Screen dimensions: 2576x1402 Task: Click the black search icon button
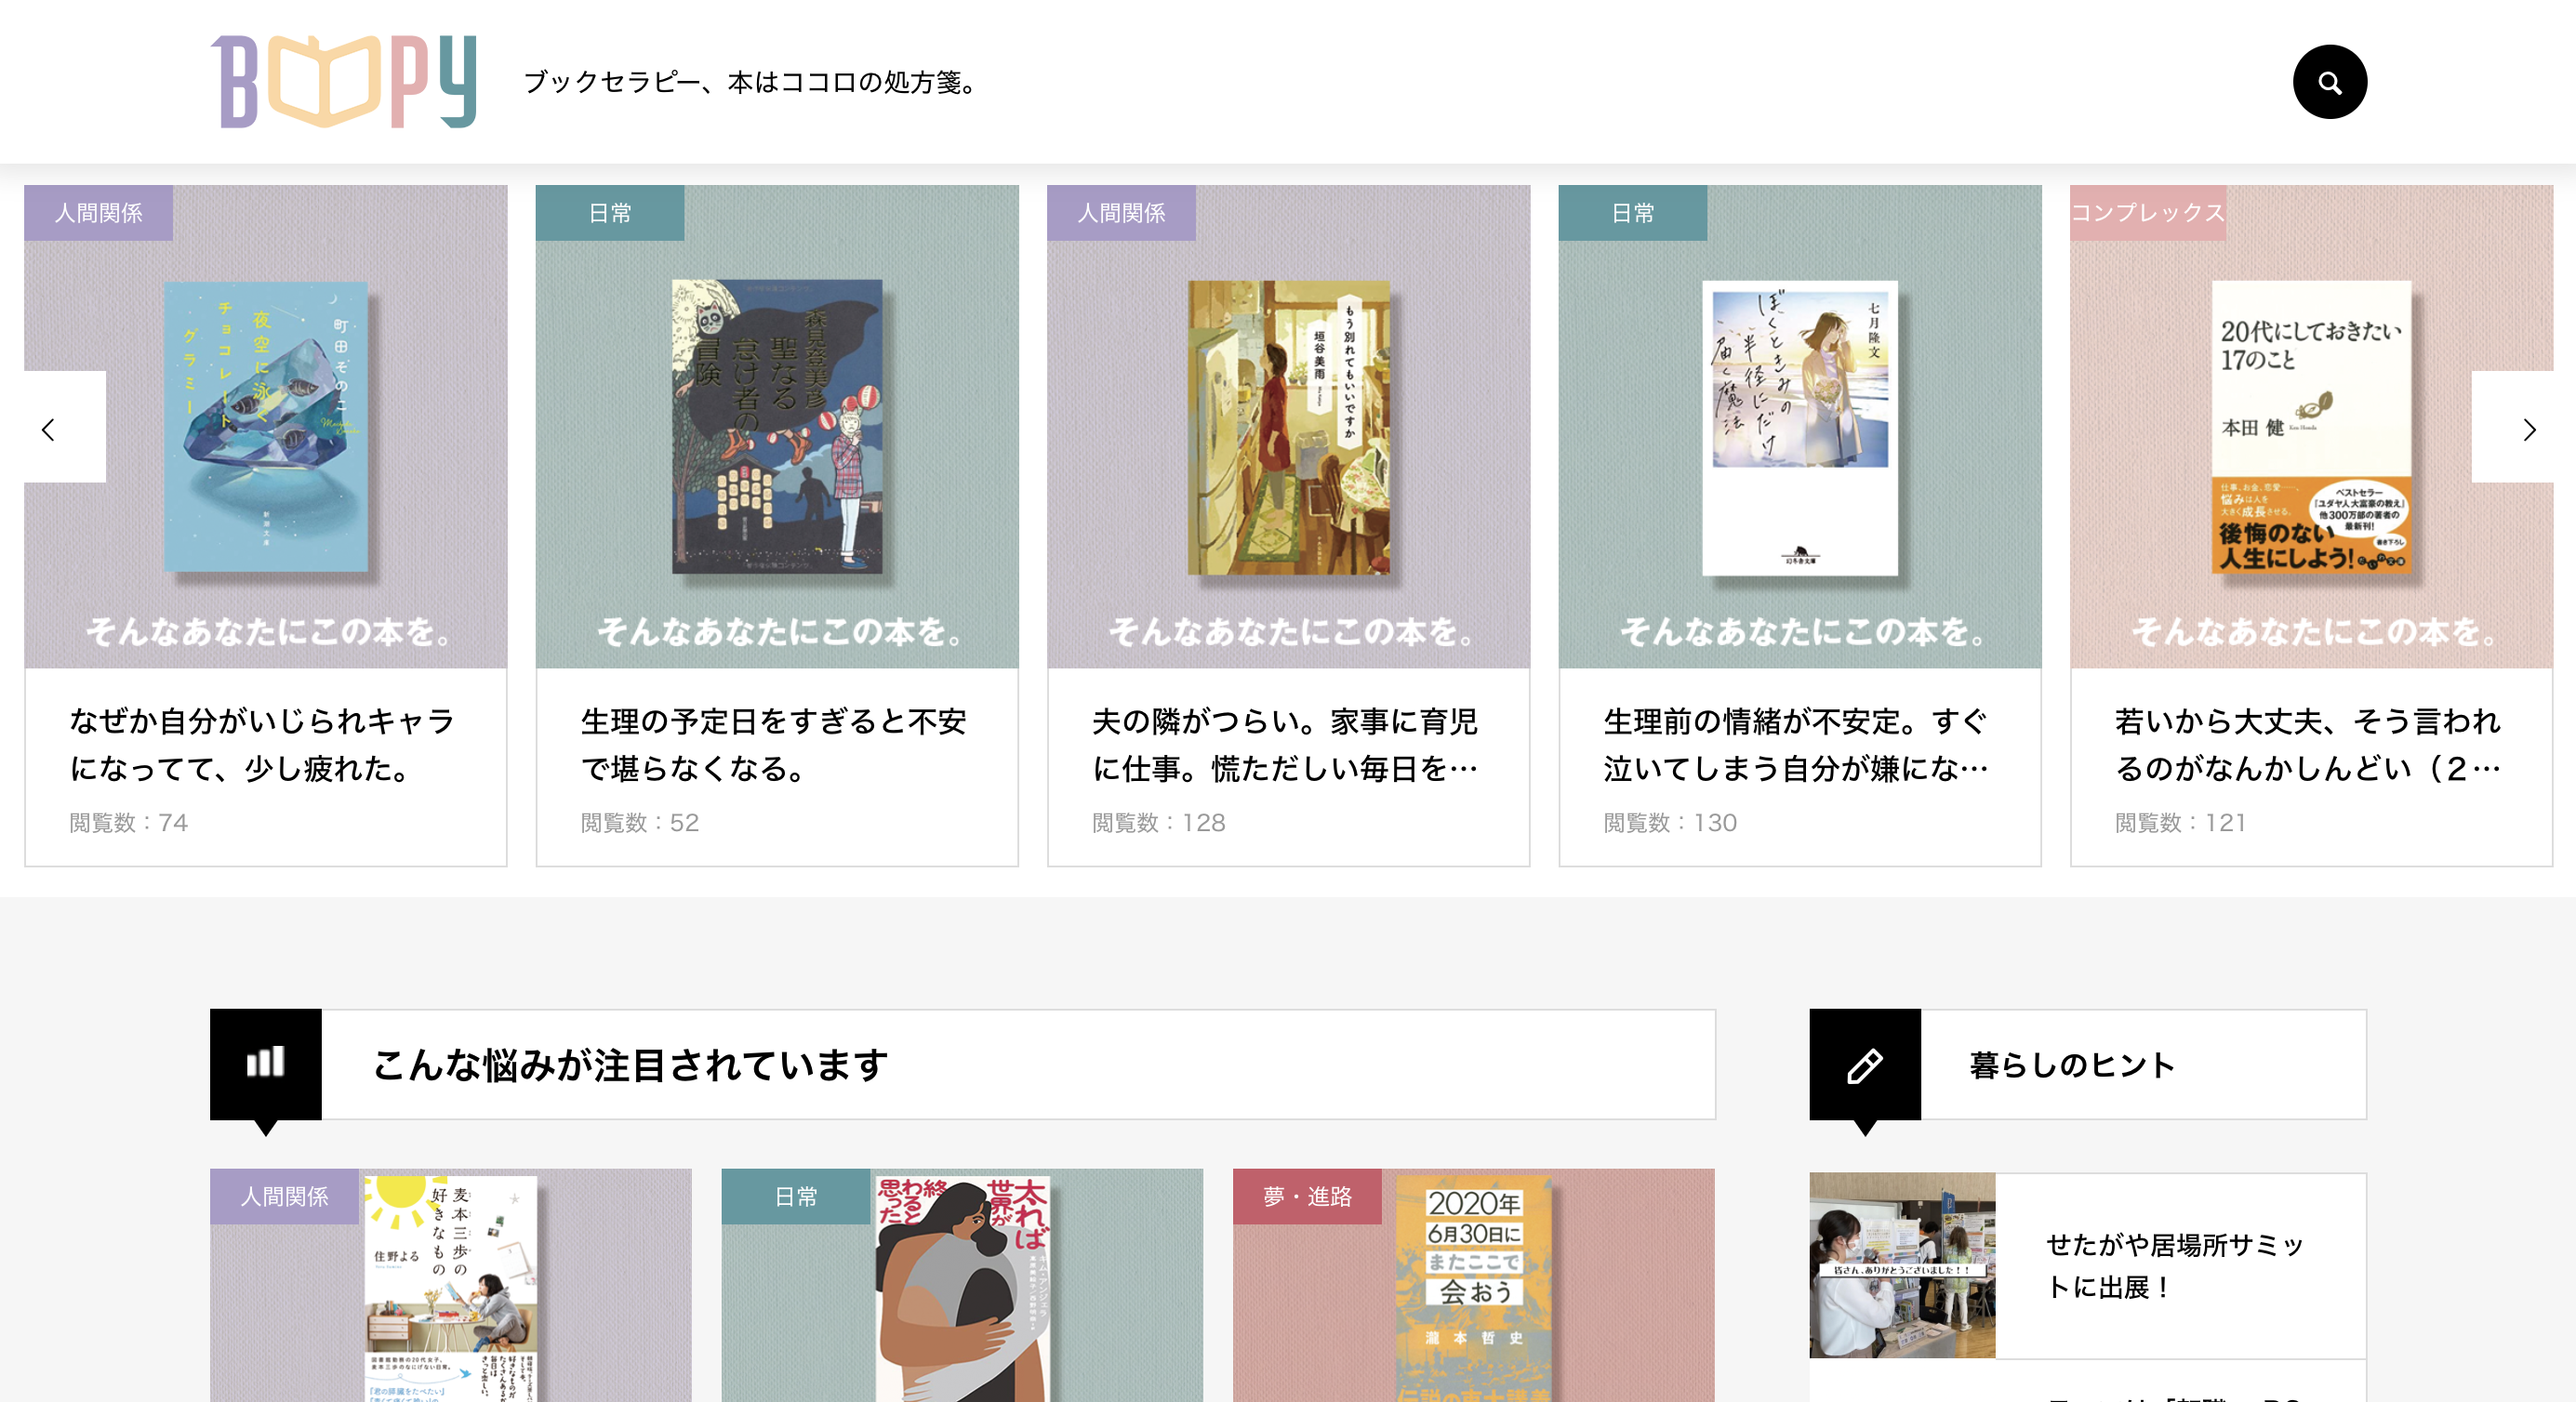click(x=2329, y=82)
